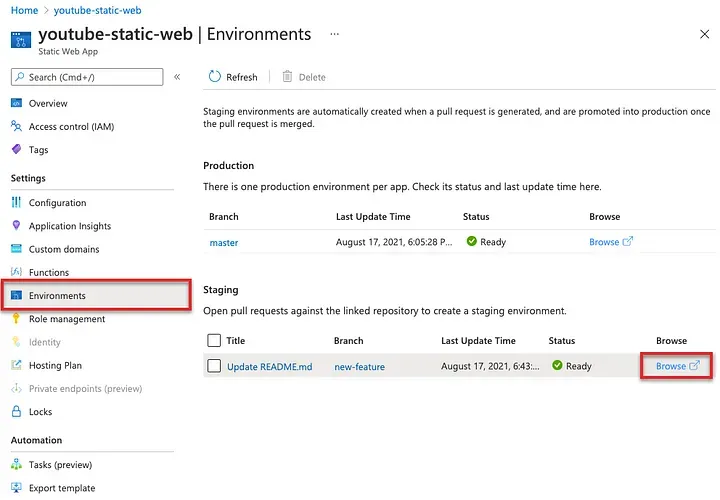Click the Production section heading

pos(228,165)
